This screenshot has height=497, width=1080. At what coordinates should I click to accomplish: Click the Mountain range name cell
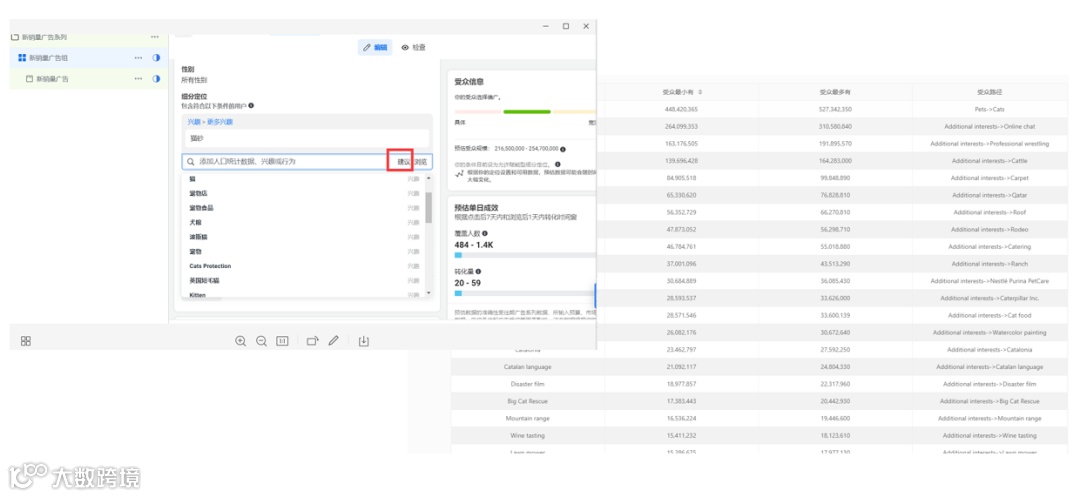click(x=528, y=419)
